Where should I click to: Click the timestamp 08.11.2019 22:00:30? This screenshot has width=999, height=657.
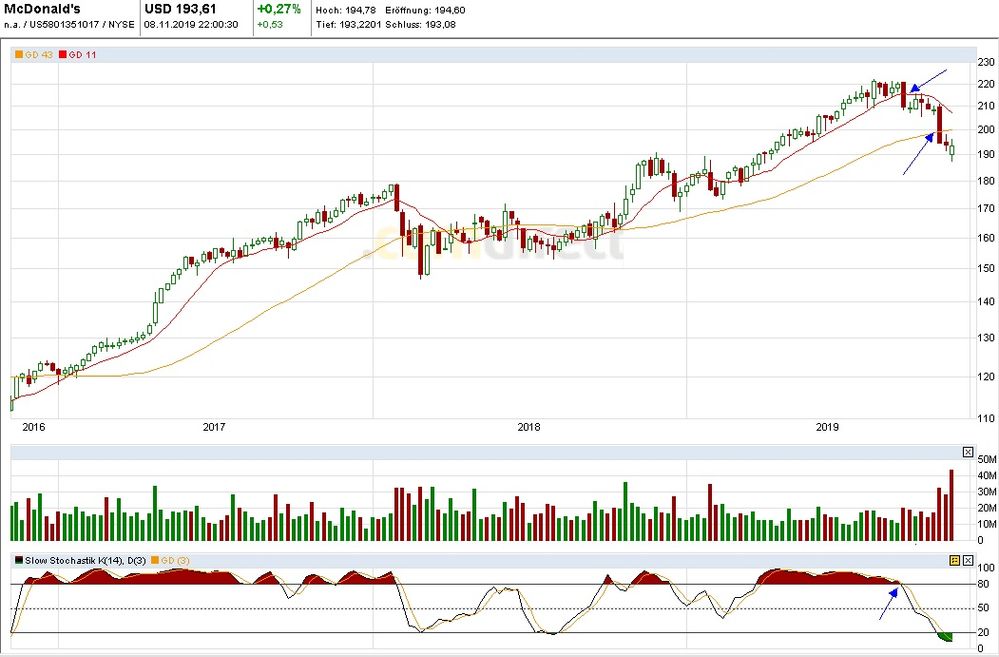[191, 25]
